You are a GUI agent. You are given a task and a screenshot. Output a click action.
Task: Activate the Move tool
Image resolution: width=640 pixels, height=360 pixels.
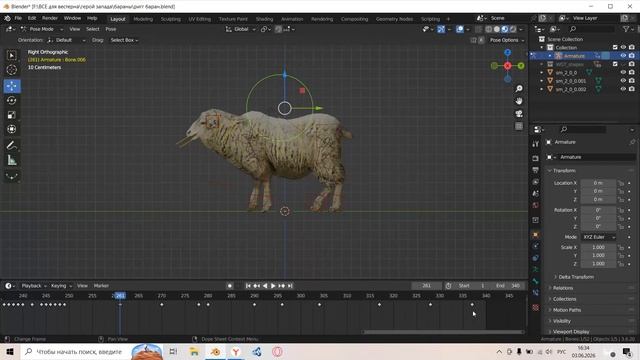pyautogui.click(x=12, y=86)
